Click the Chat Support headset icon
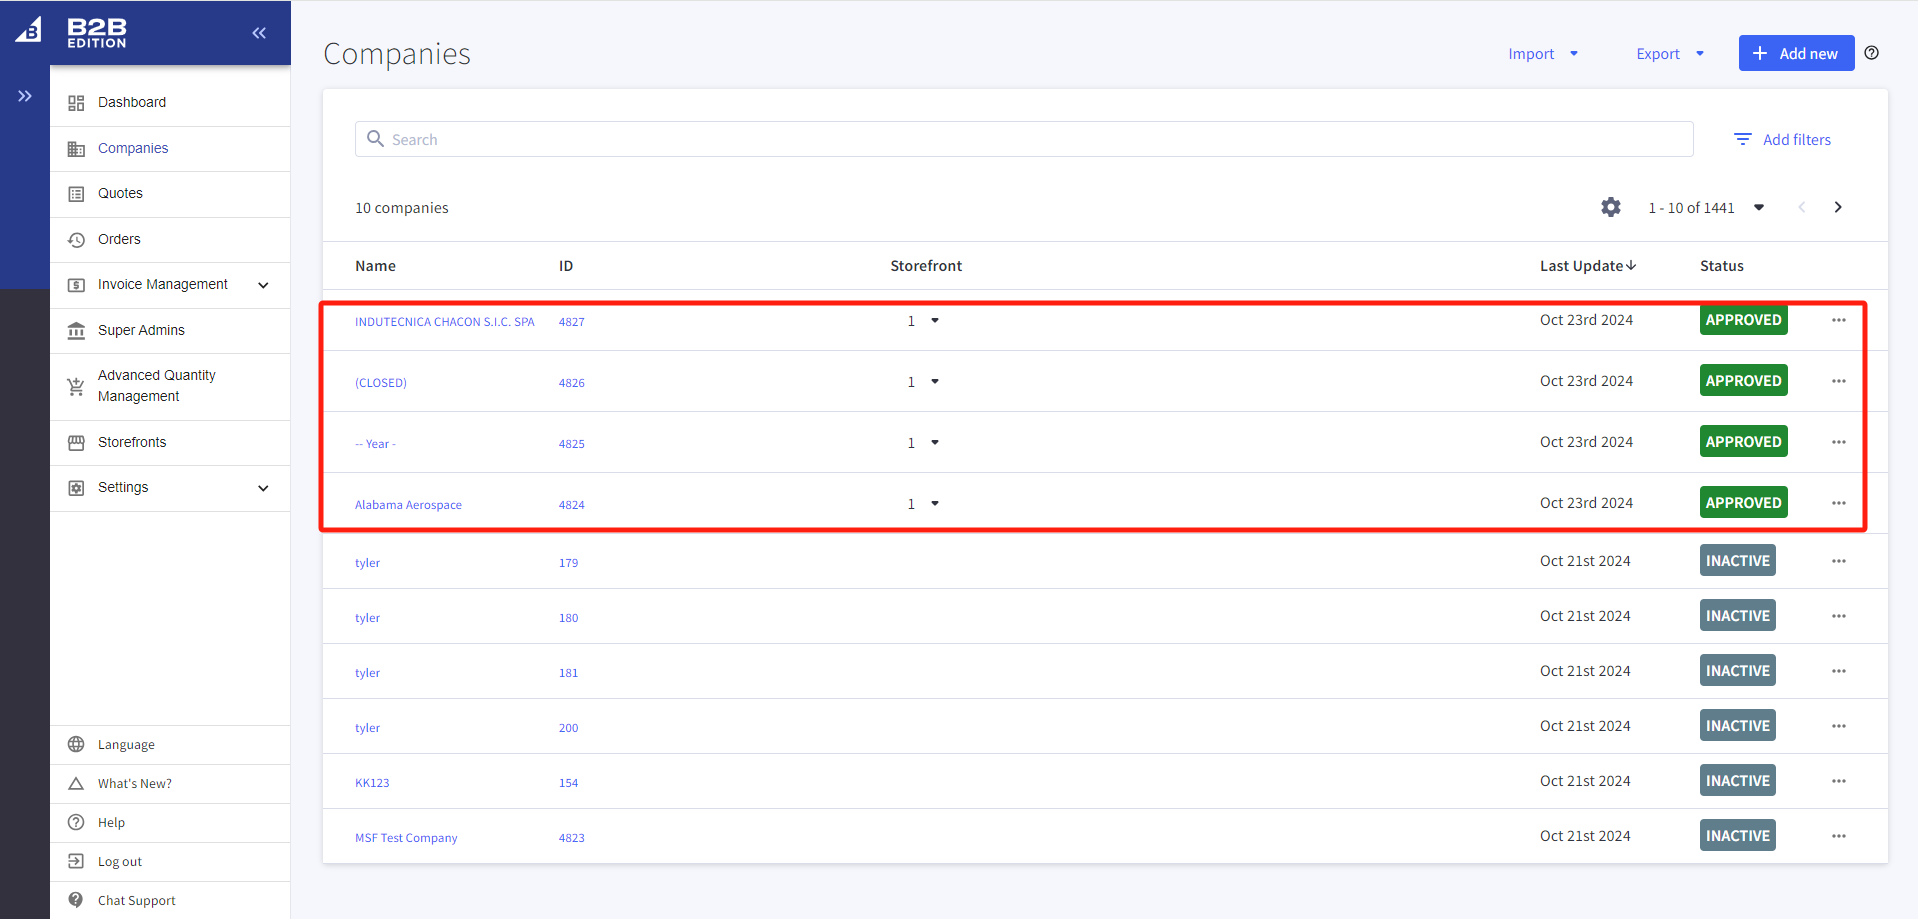 (76, 900)
